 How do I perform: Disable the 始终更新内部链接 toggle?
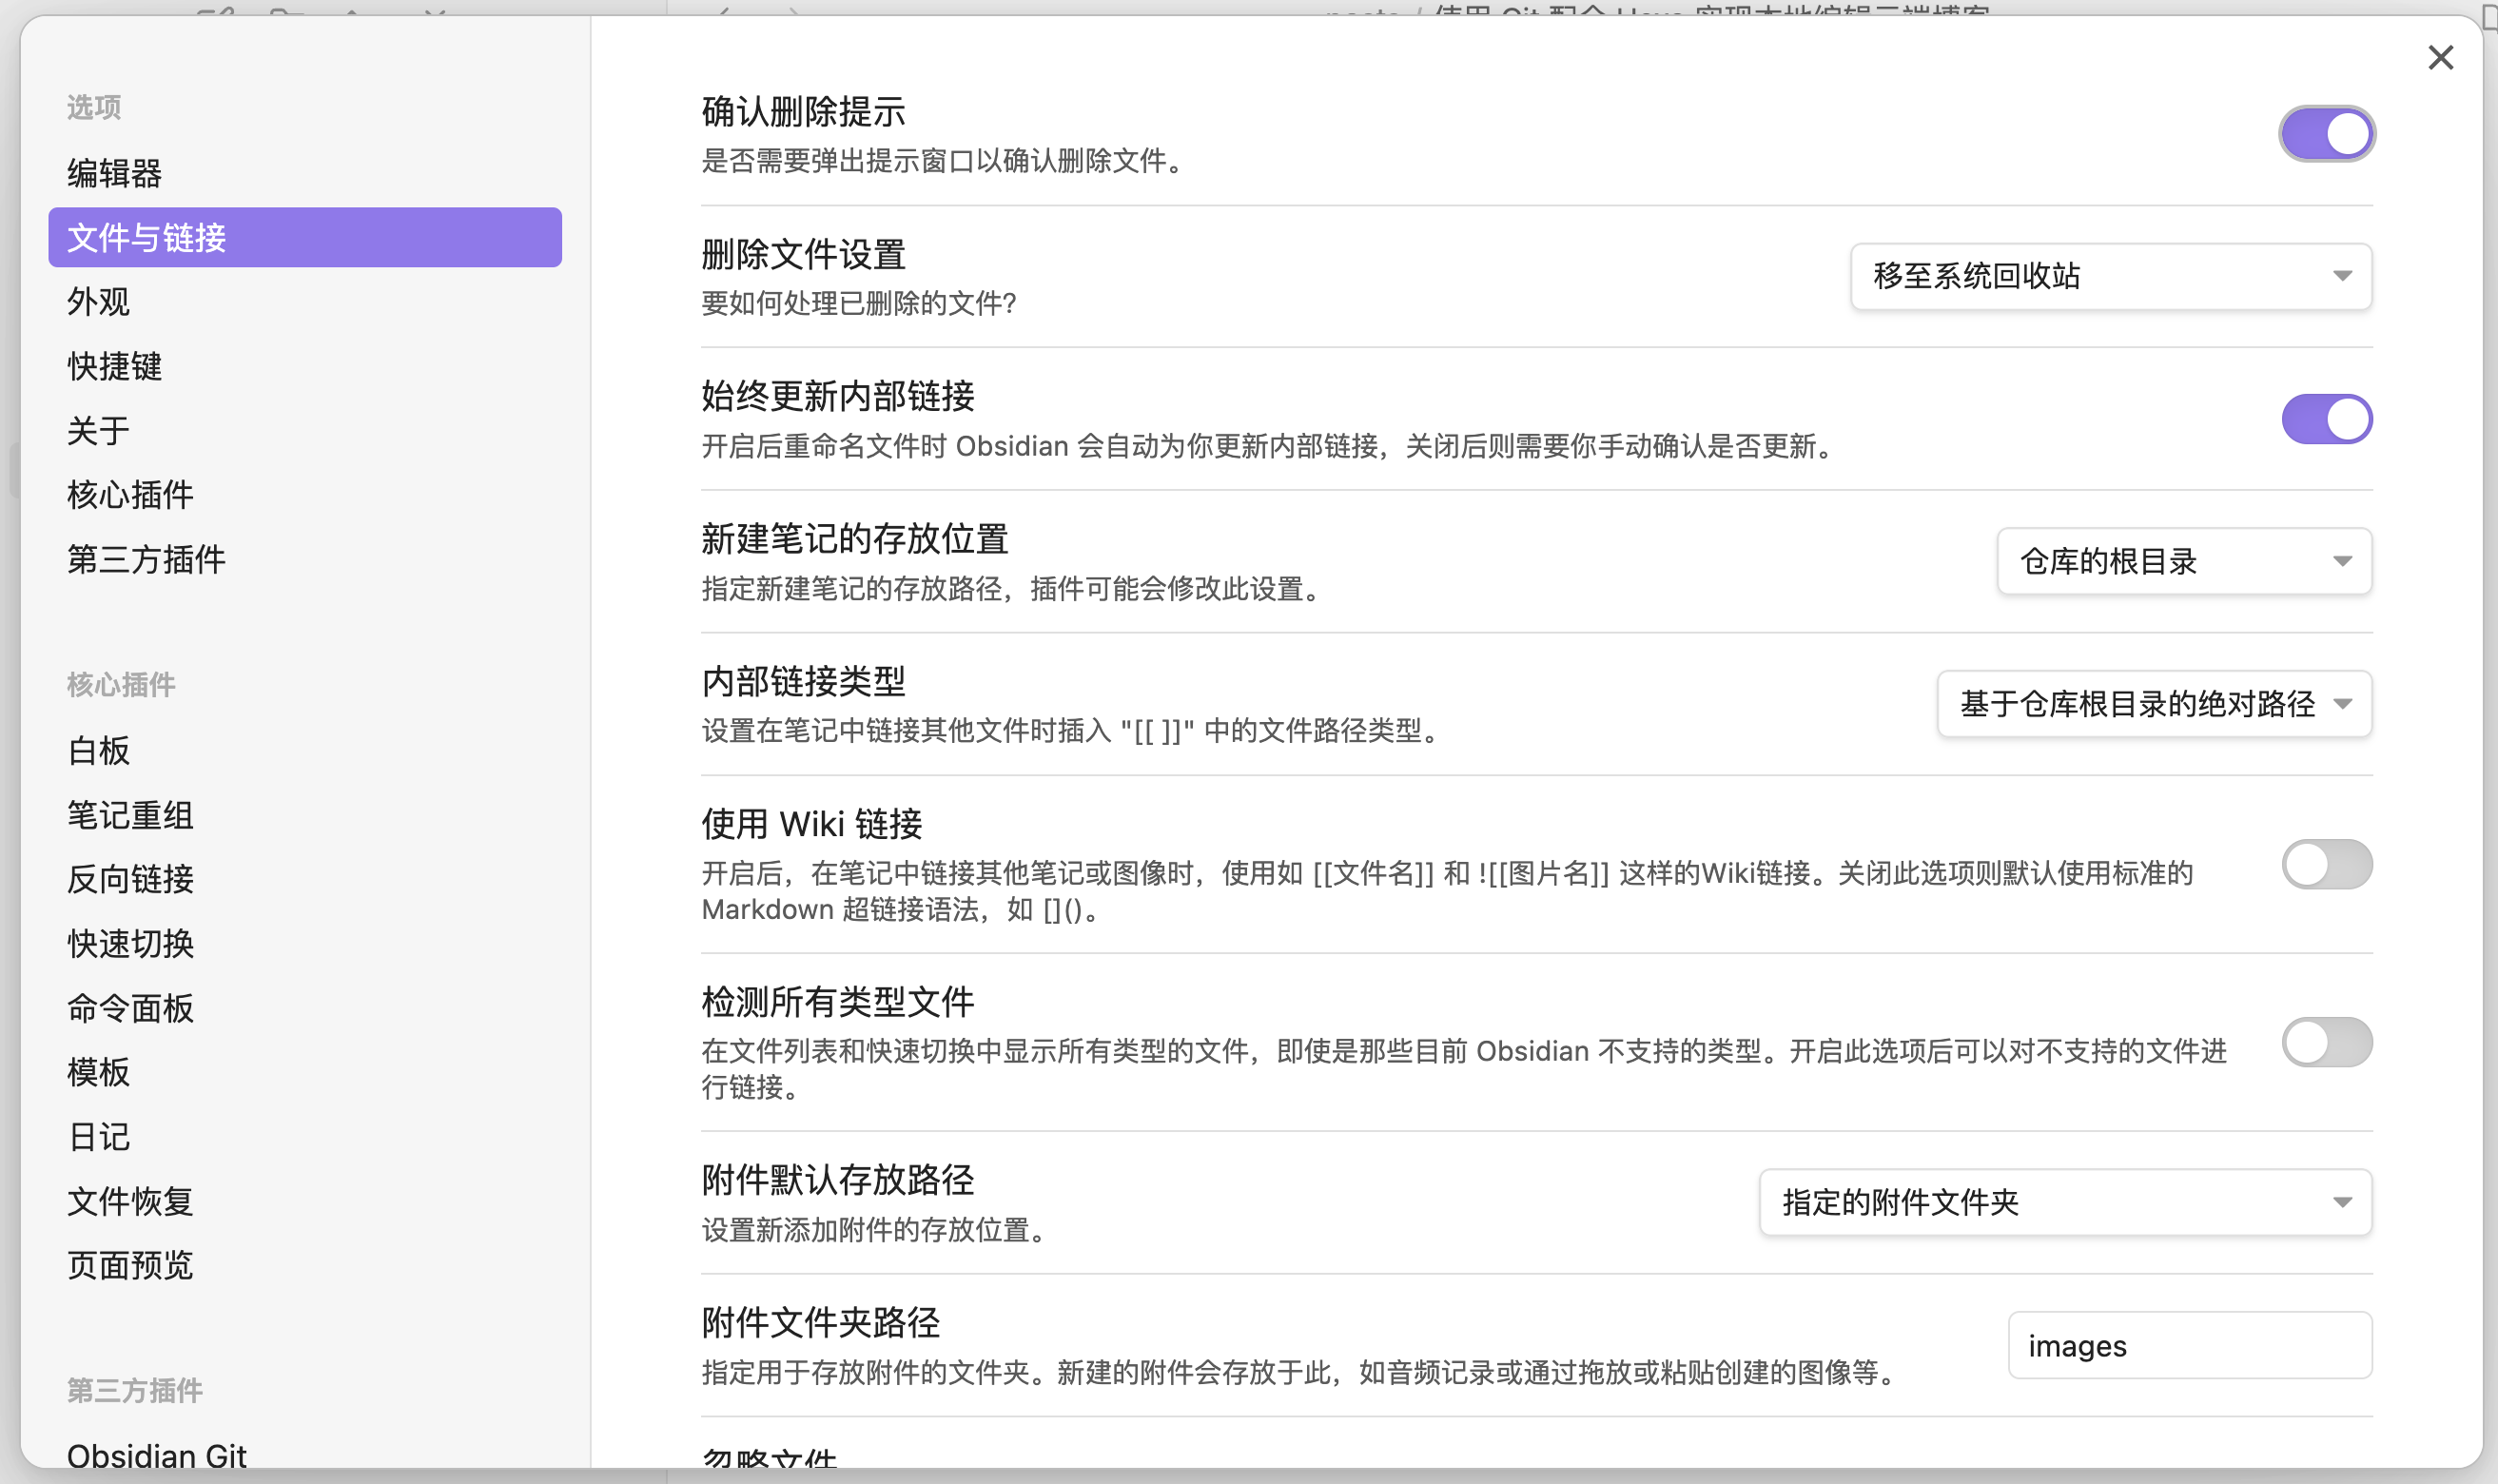(x=2326, y=419)
